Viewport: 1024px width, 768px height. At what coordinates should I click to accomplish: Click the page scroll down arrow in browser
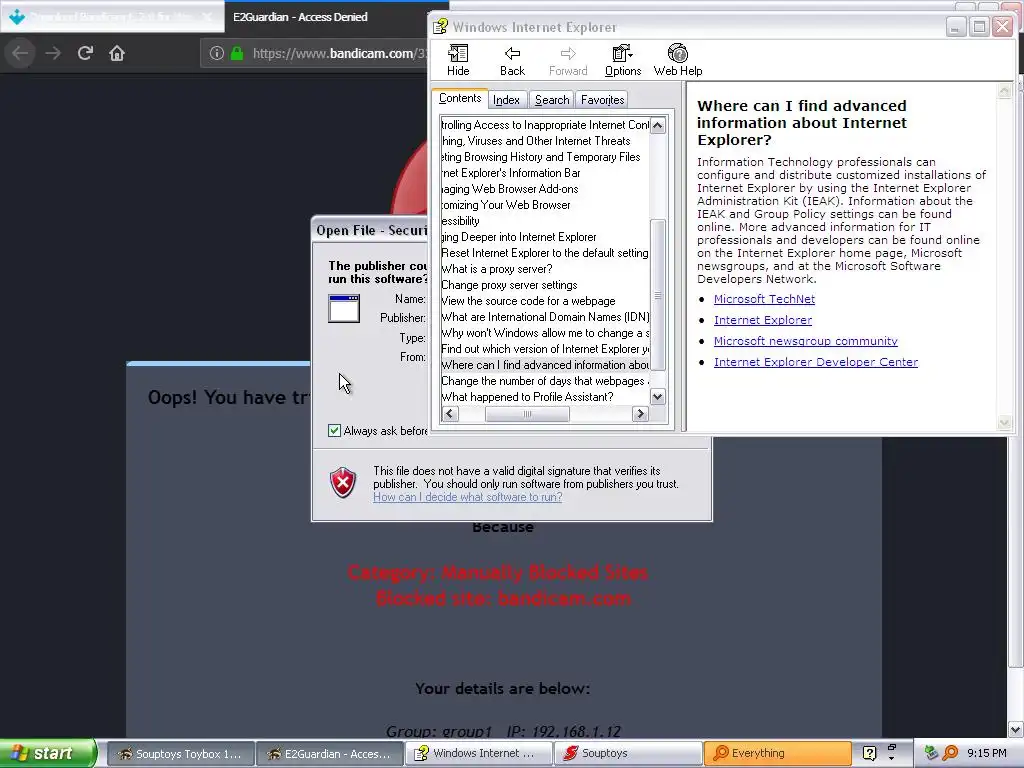1016,729
